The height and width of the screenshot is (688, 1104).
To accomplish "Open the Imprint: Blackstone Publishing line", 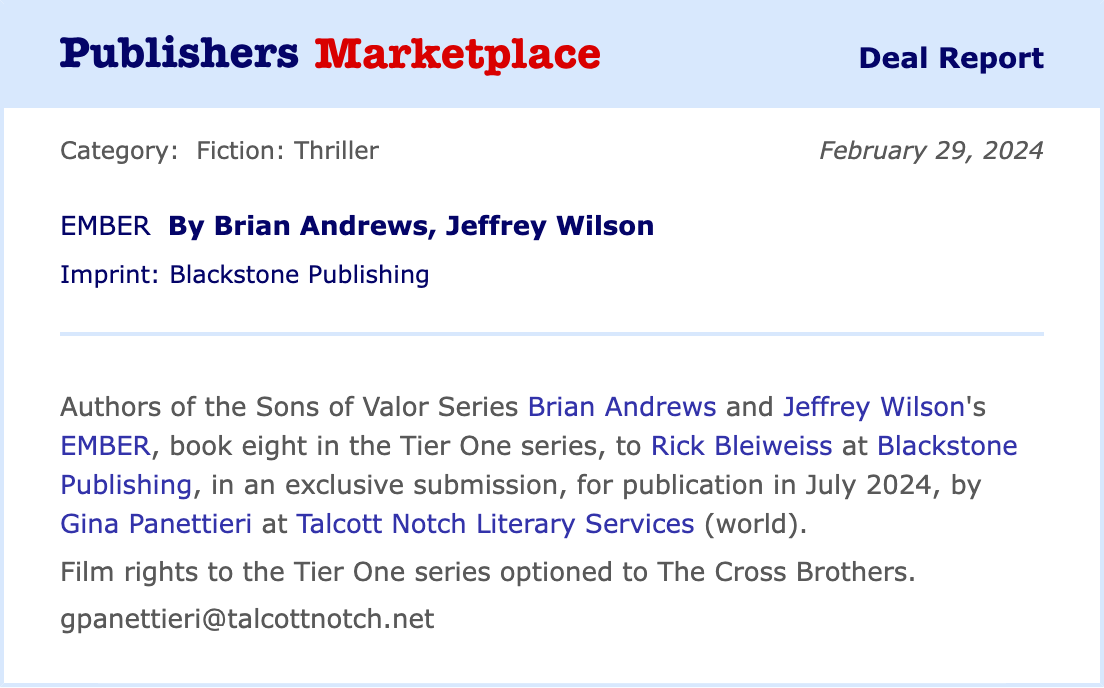I will pyautogui.click(x=244, y=274).
